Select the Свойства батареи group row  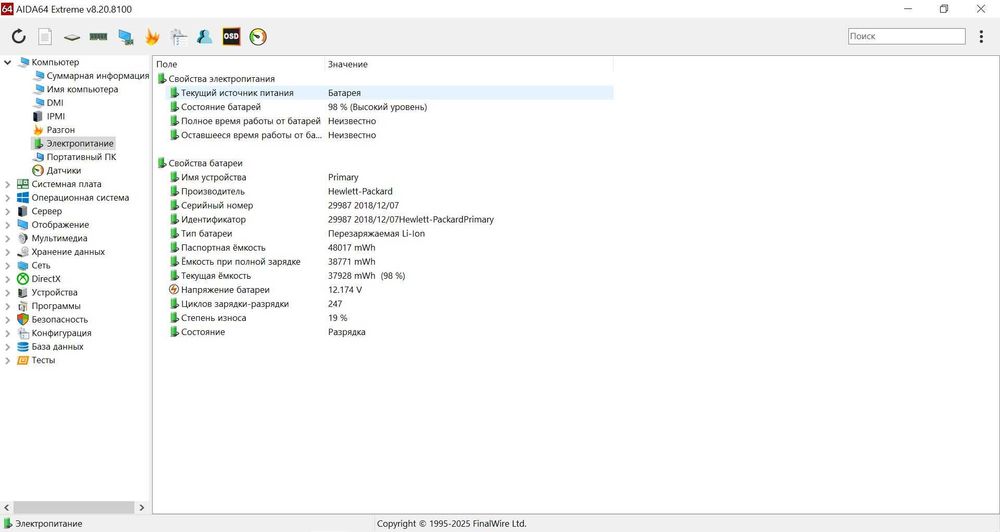[384, 163]
